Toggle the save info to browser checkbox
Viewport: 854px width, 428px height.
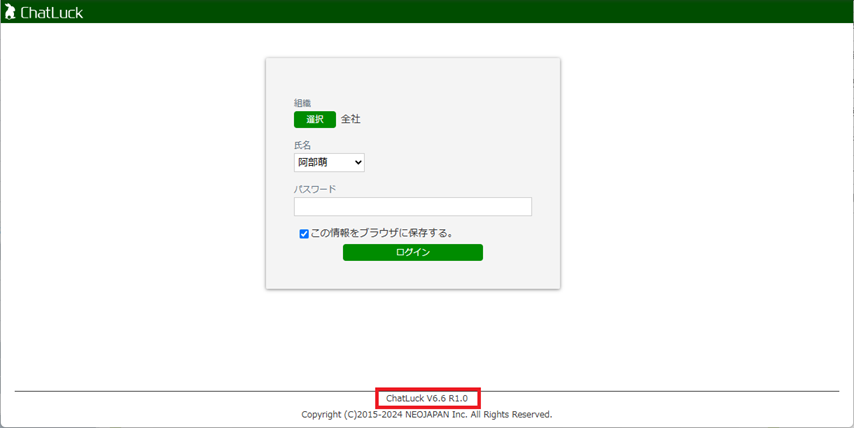pos(304,234)
